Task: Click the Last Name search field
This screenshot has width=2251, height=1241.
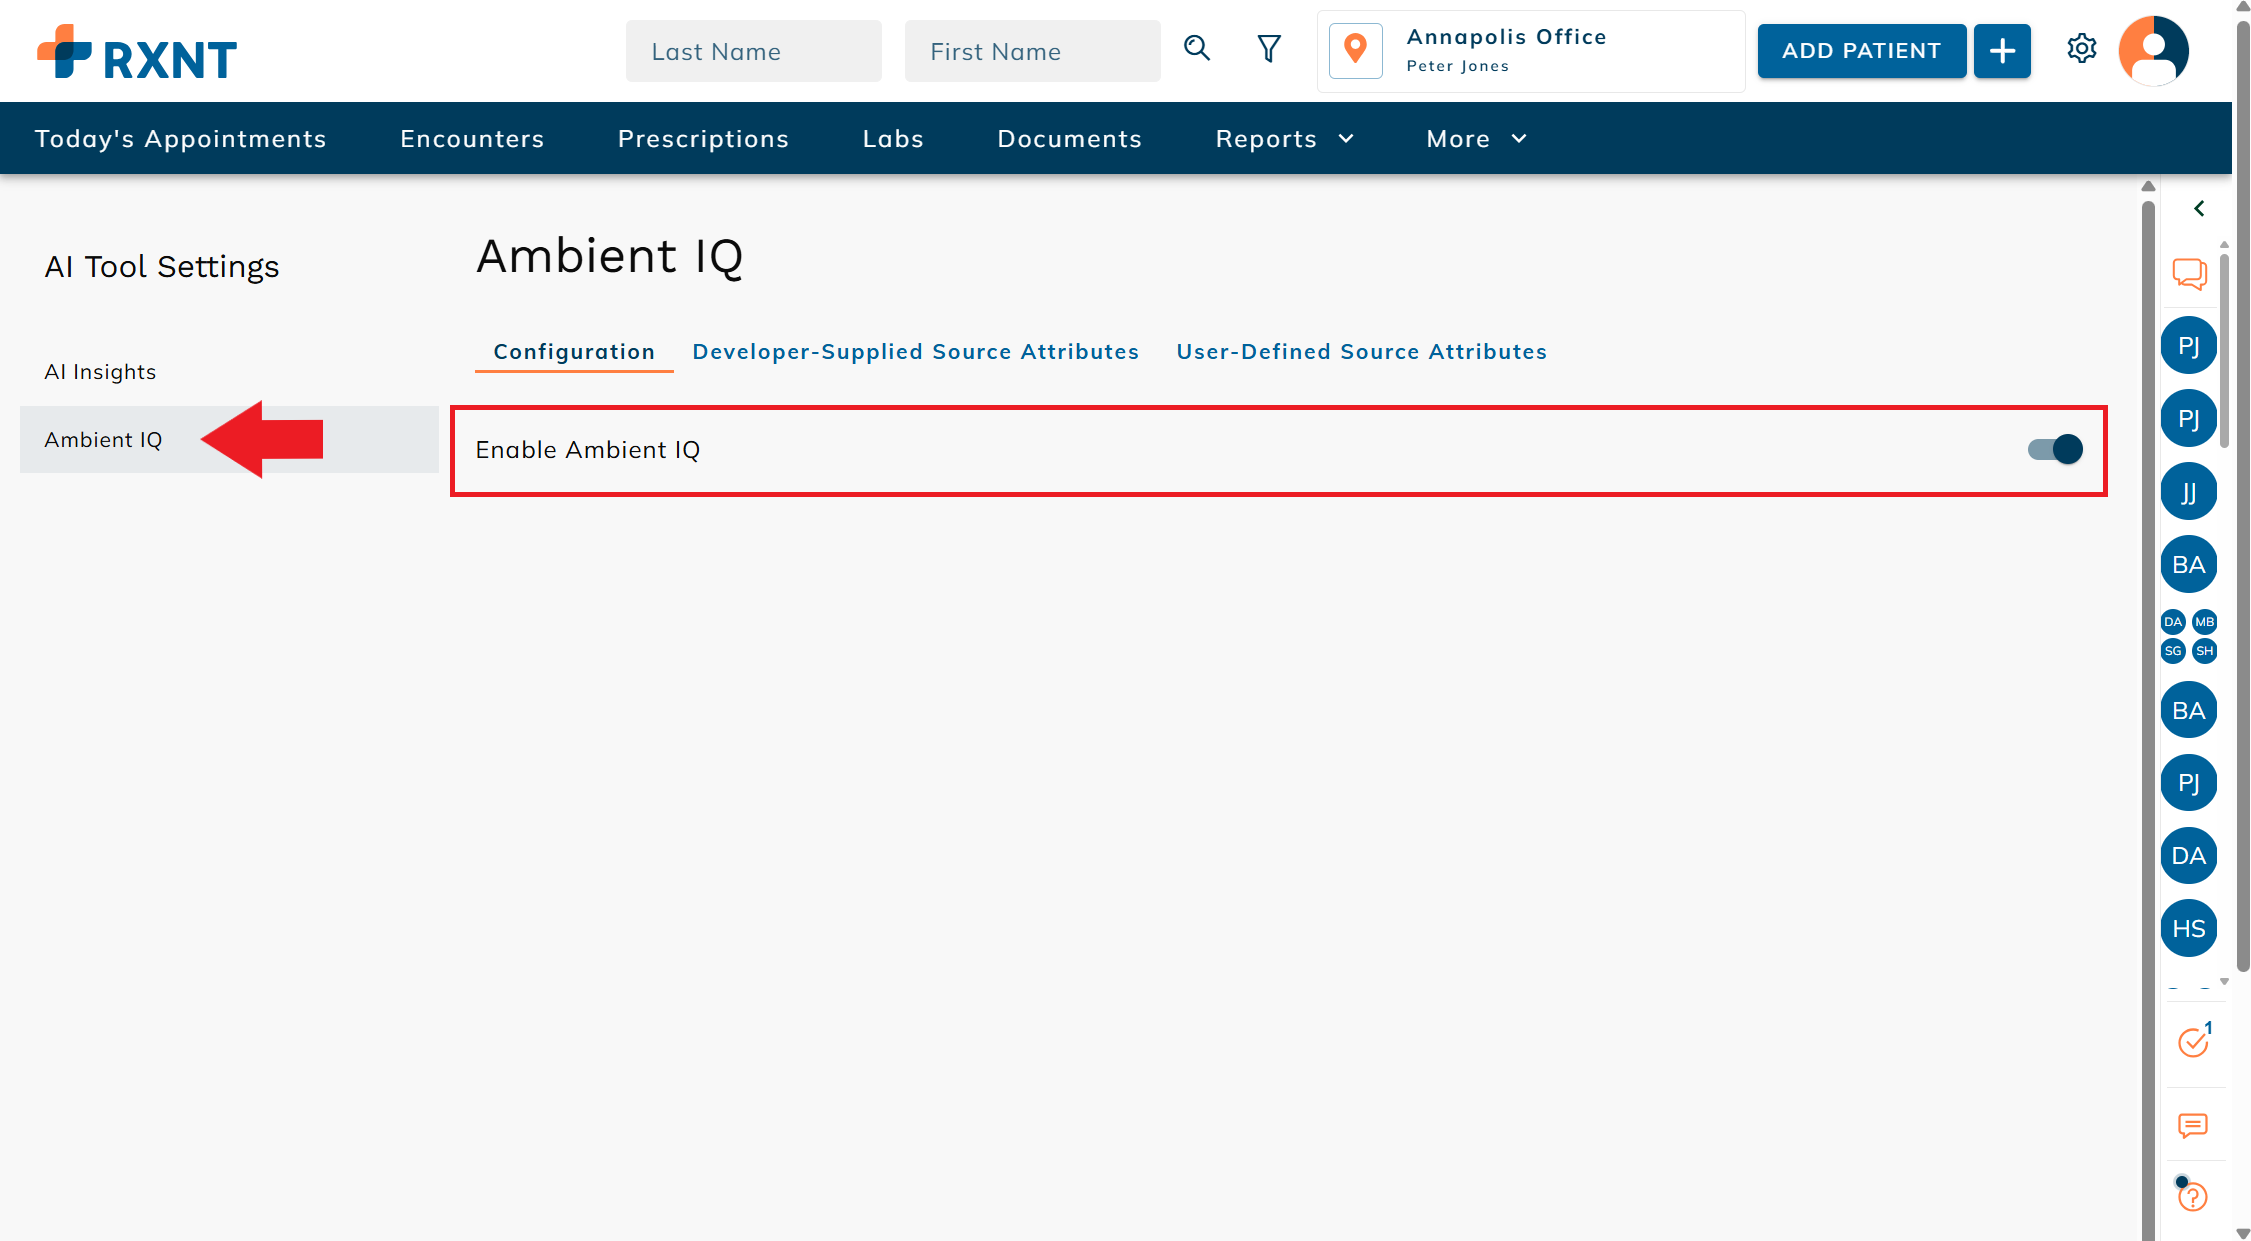Action: tap(753, 52)
